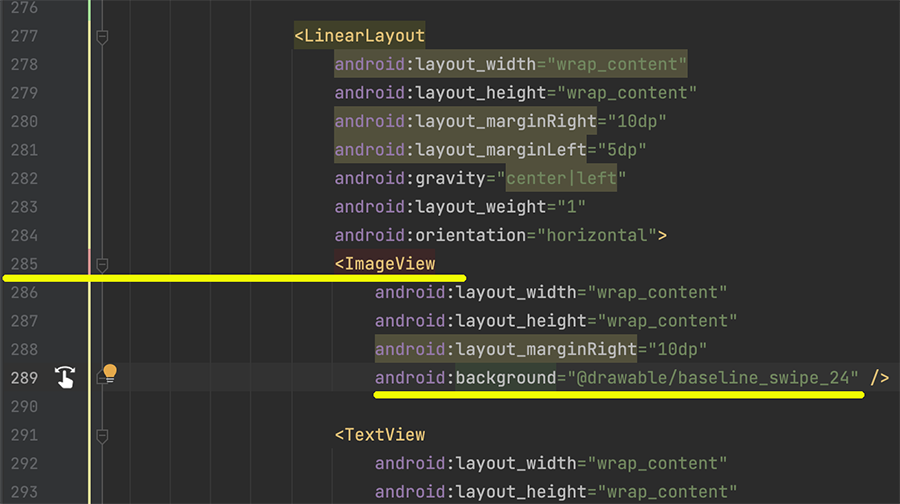This screenshot has height=504, width=900.
Task: Click the empty line 290
Action: [500, 406]
